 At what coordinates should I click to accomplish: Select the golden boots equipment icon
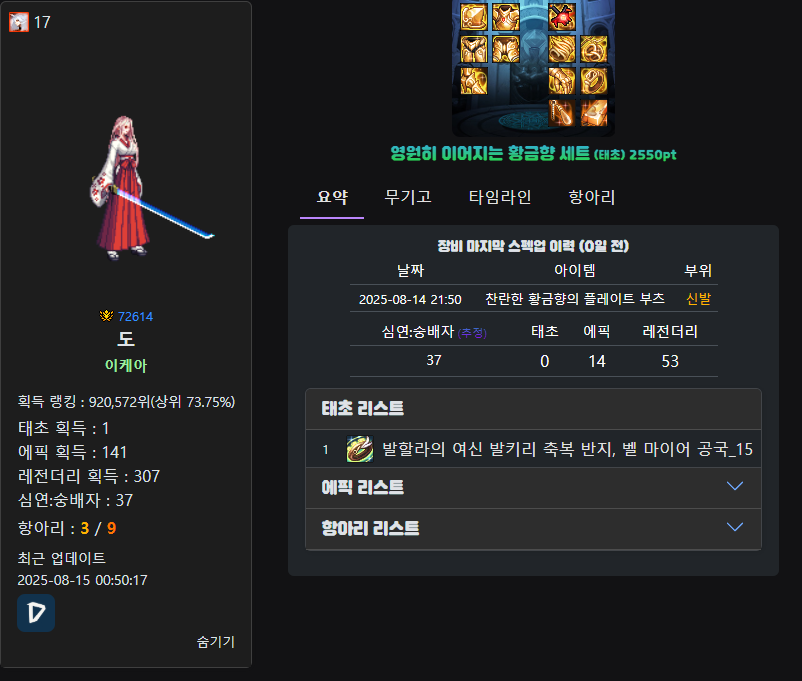click(x=474, y=81)
